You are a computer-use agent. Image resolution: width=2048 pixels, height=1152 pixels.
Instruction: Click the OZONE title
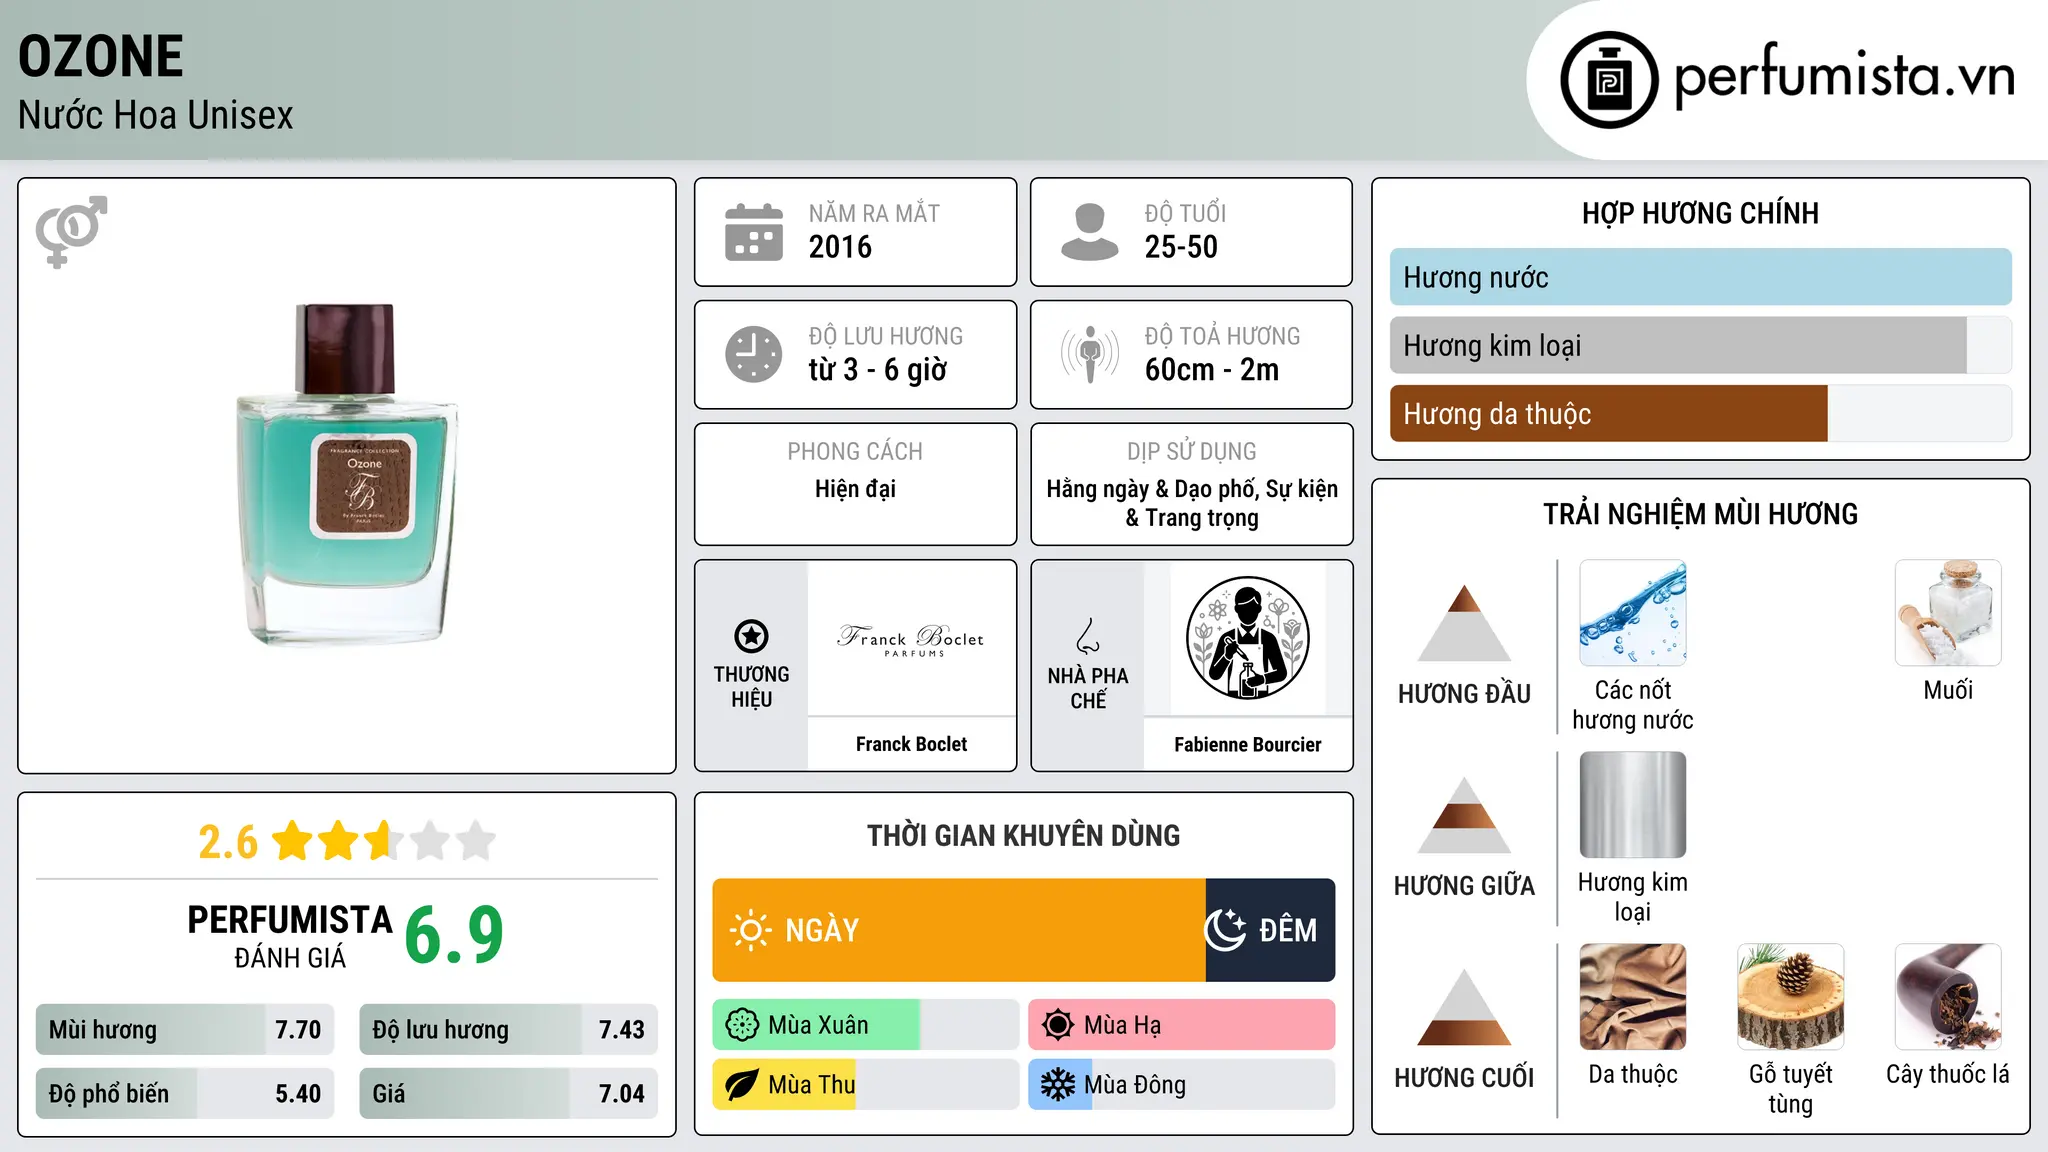click(101, 56)
